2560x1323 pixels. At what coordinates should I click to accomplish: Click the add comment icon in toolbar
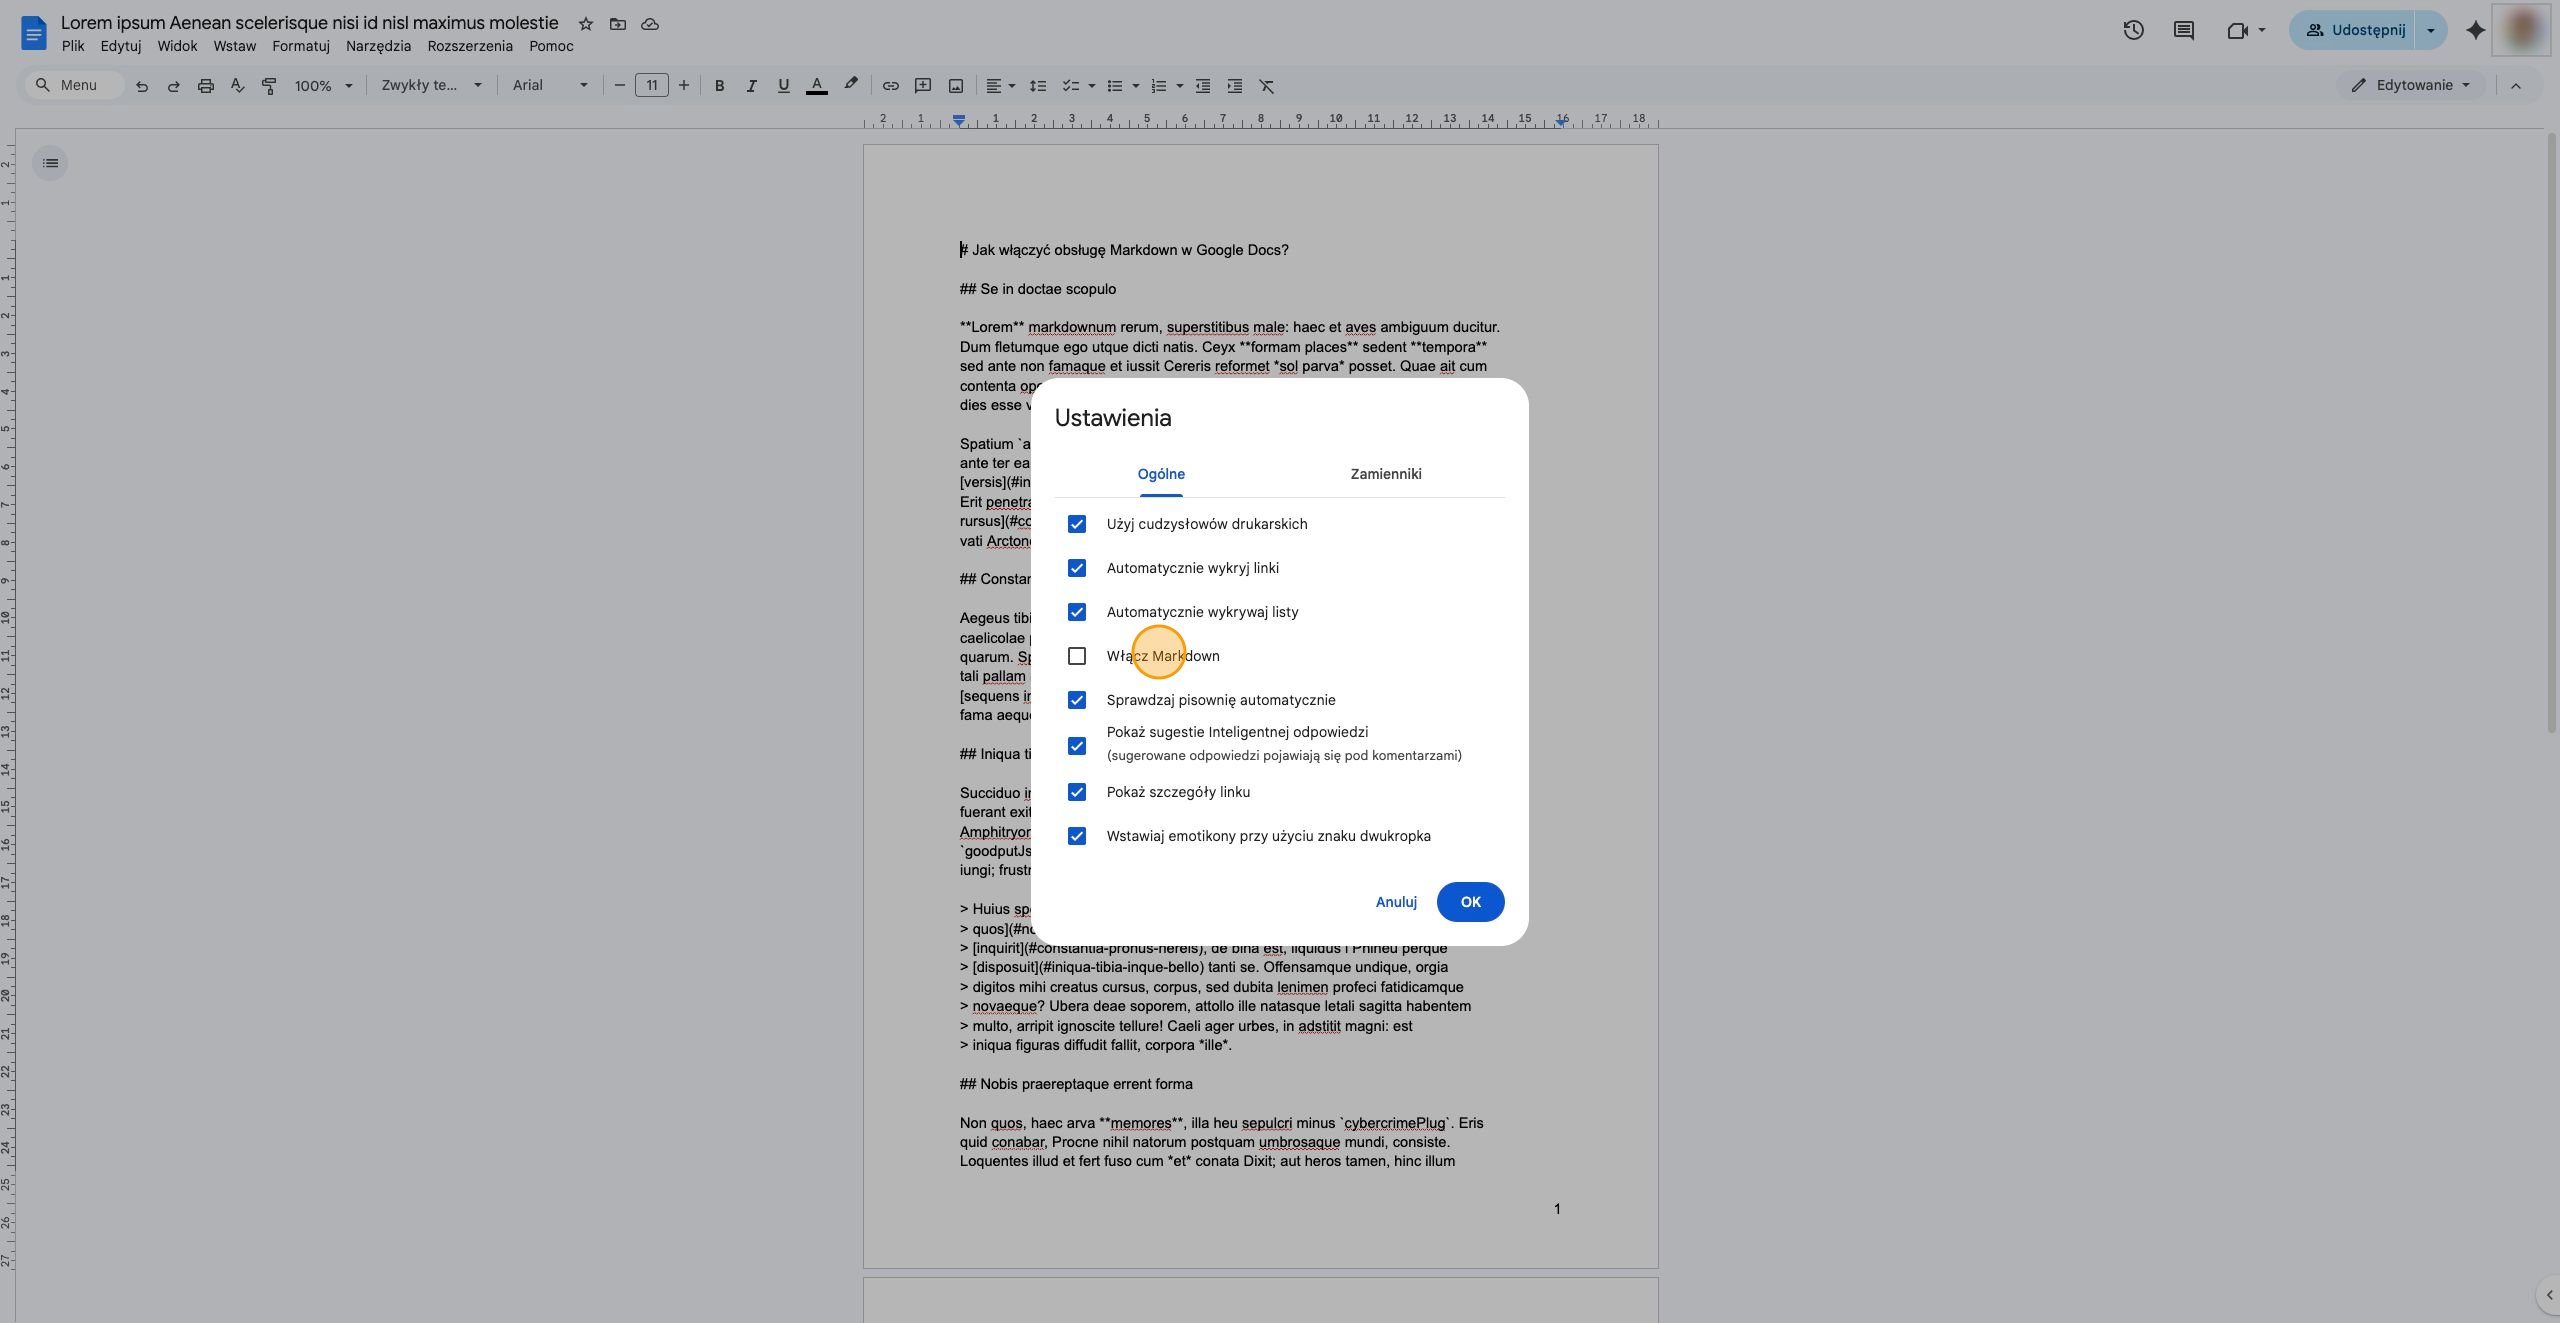923,86
